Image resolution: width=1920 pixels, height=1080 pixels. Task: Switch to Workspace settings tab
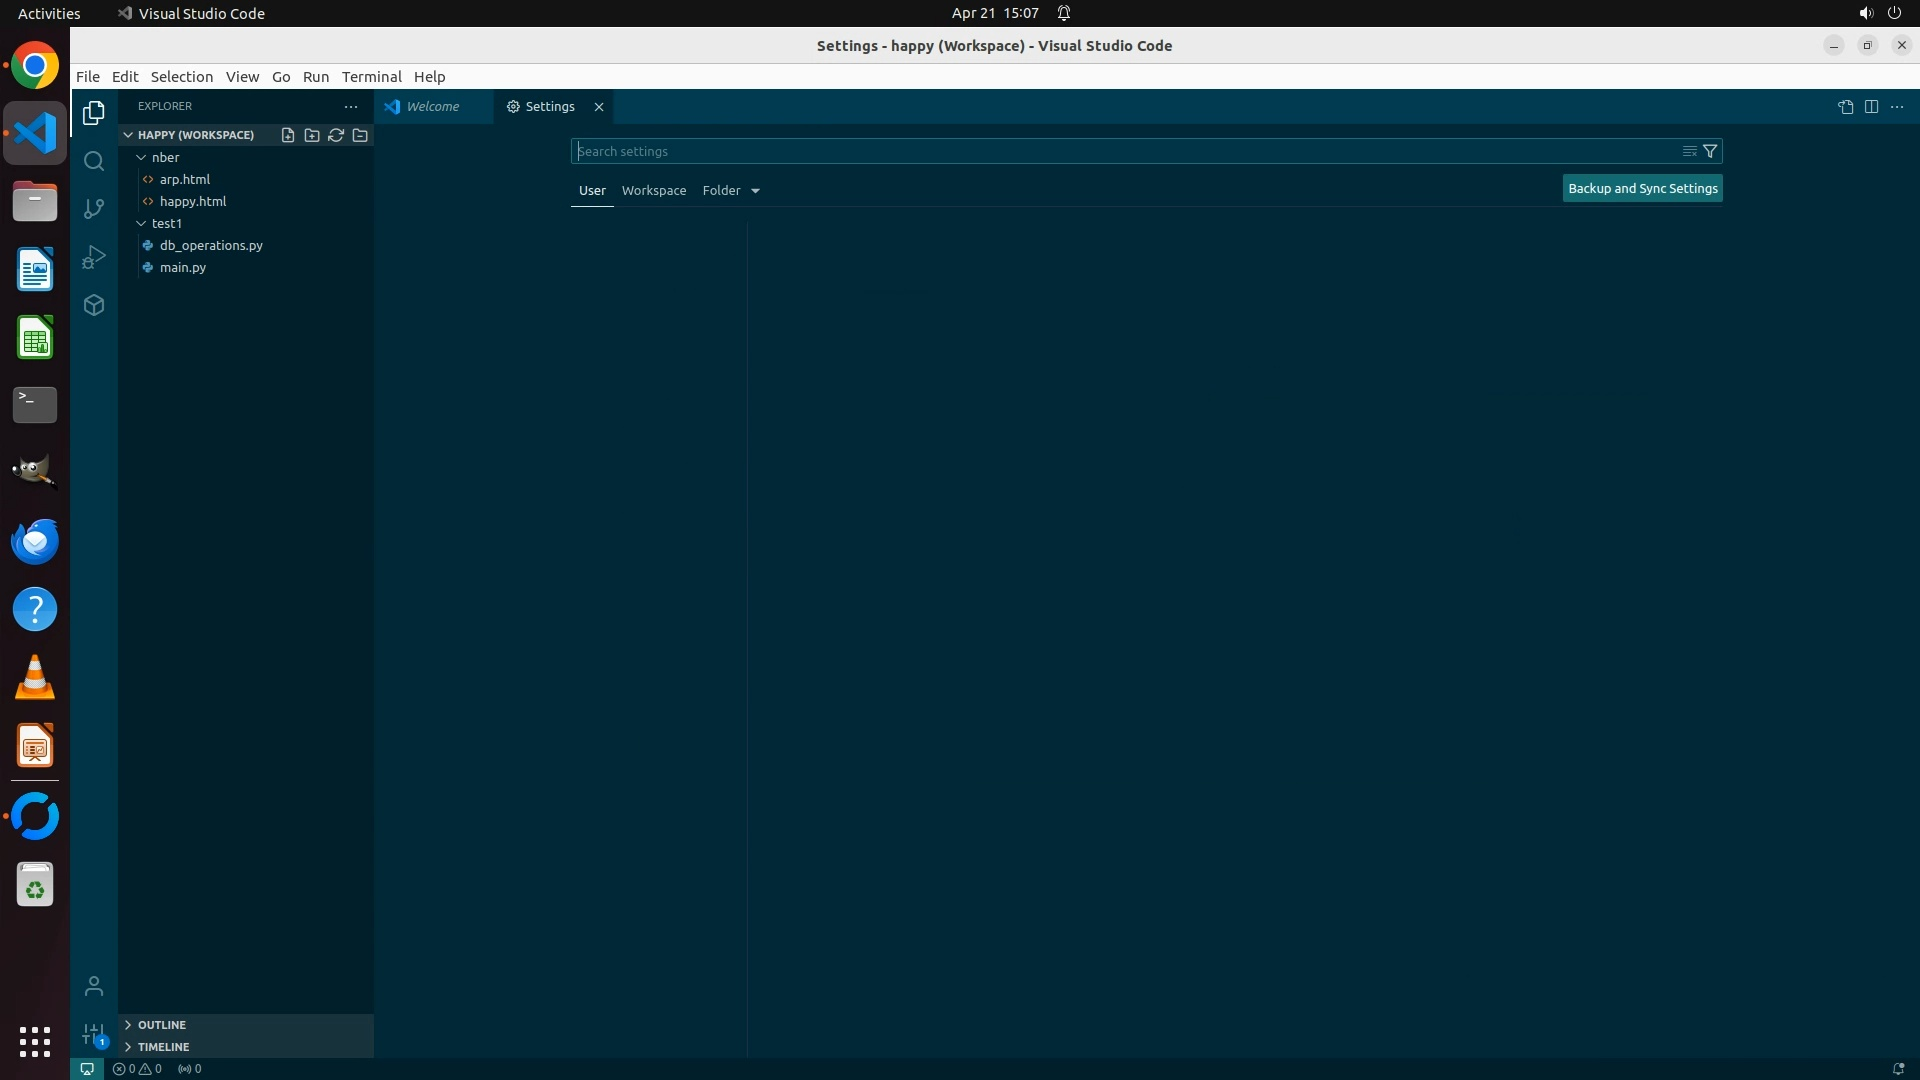[653, 191]
